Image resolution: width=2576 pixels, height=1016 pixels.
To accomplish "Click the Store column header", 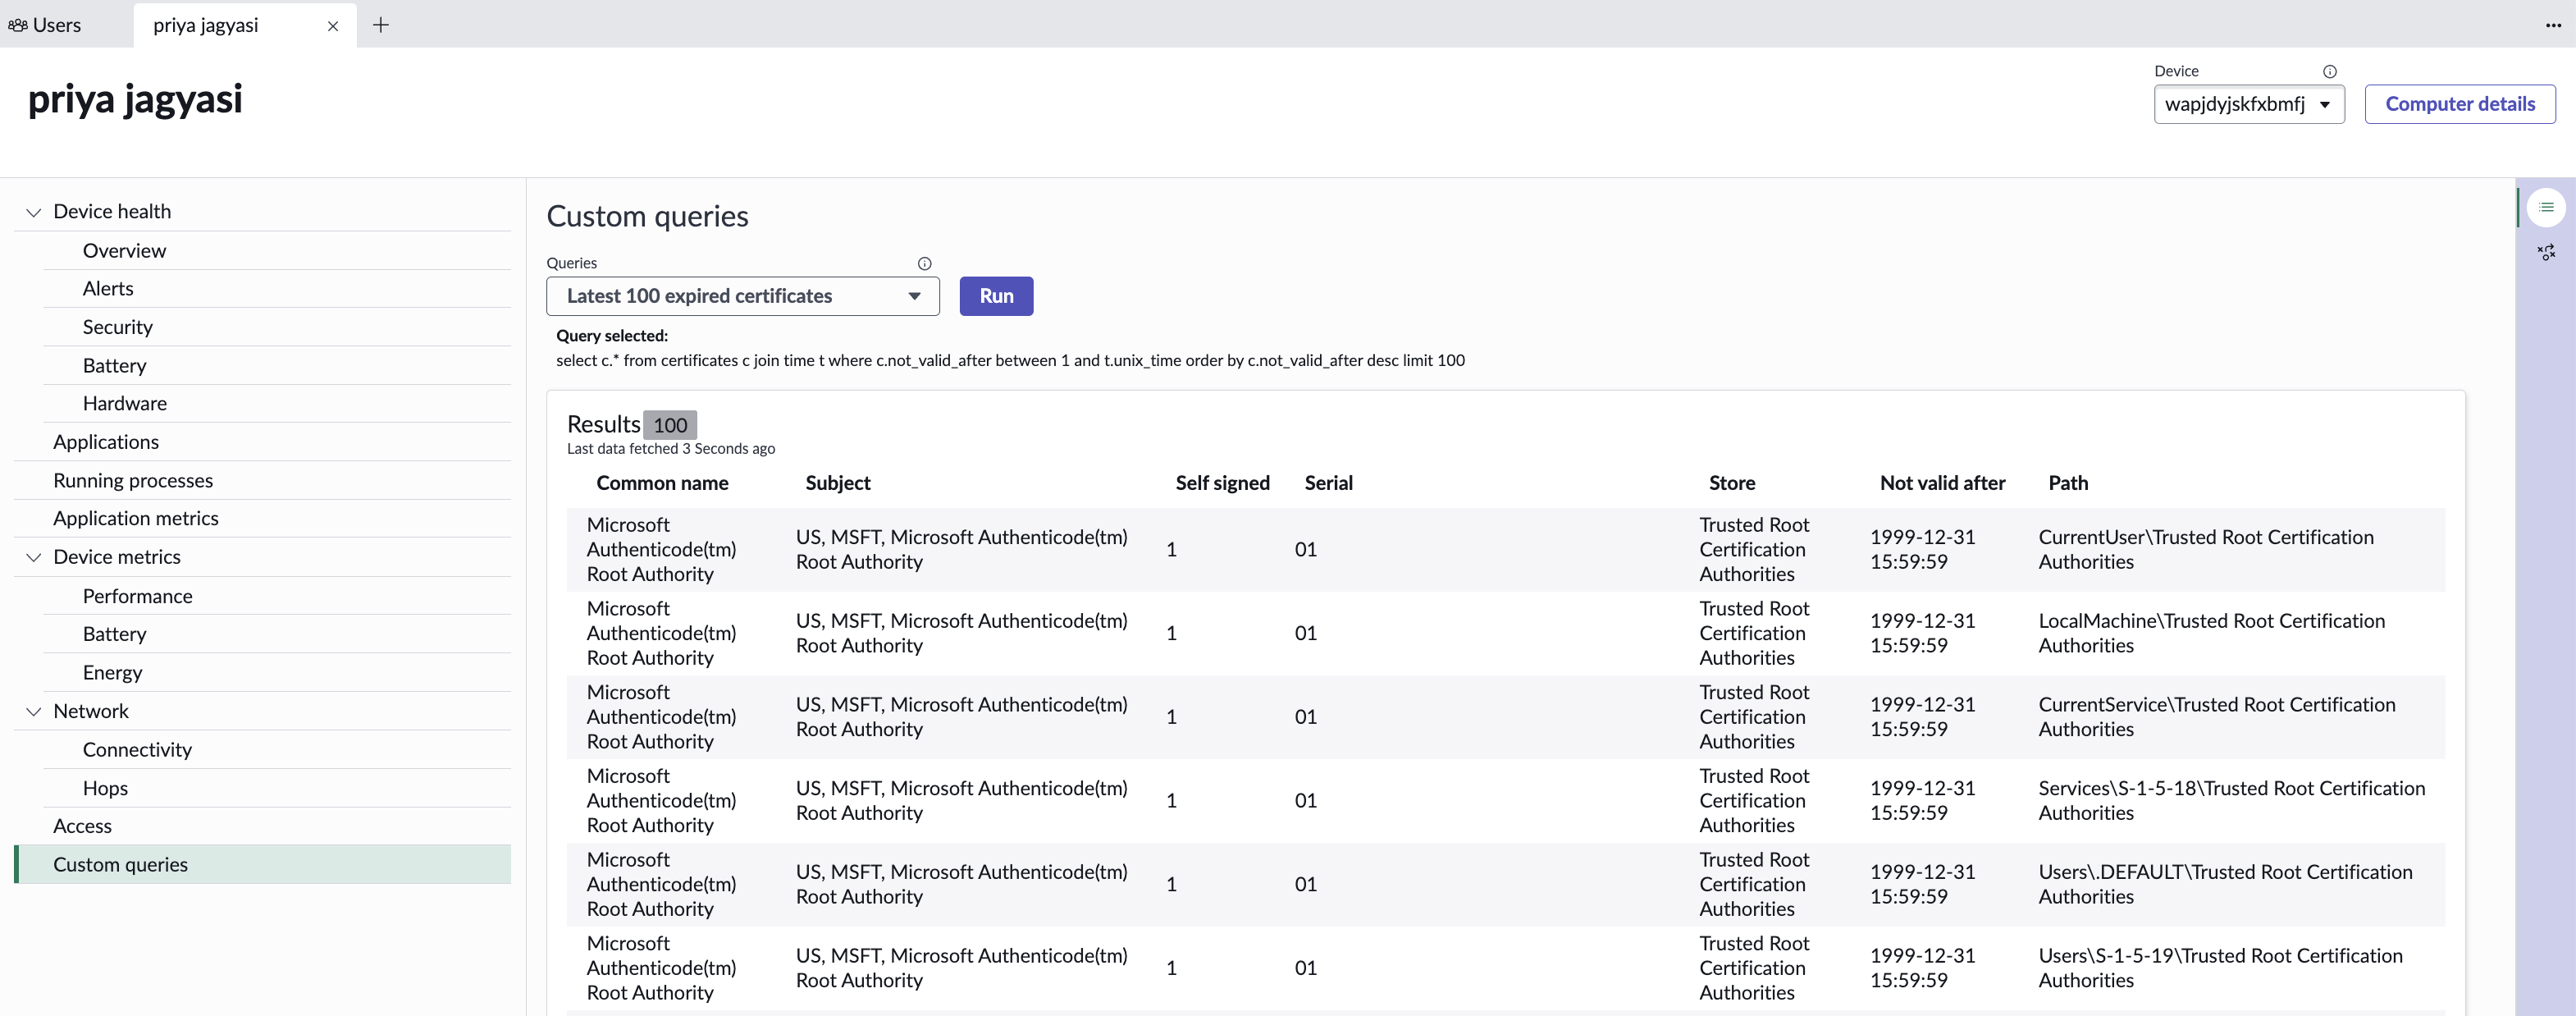I will point(1732,483).
